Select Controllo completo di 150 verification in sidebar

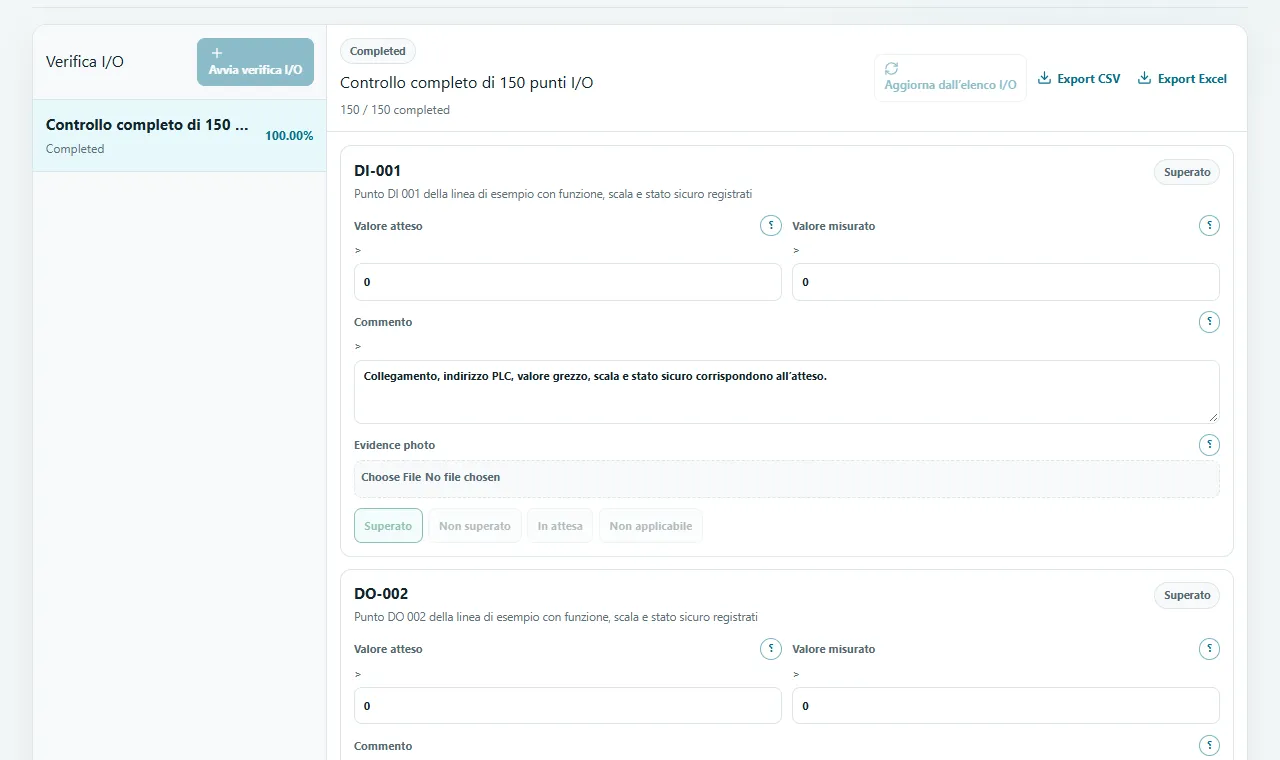180,136
